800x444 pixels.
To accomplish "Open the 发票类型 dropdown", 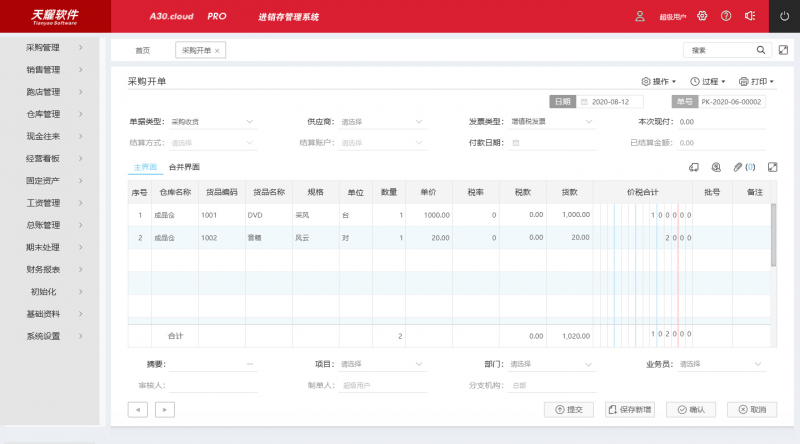I will pos(553,122).
